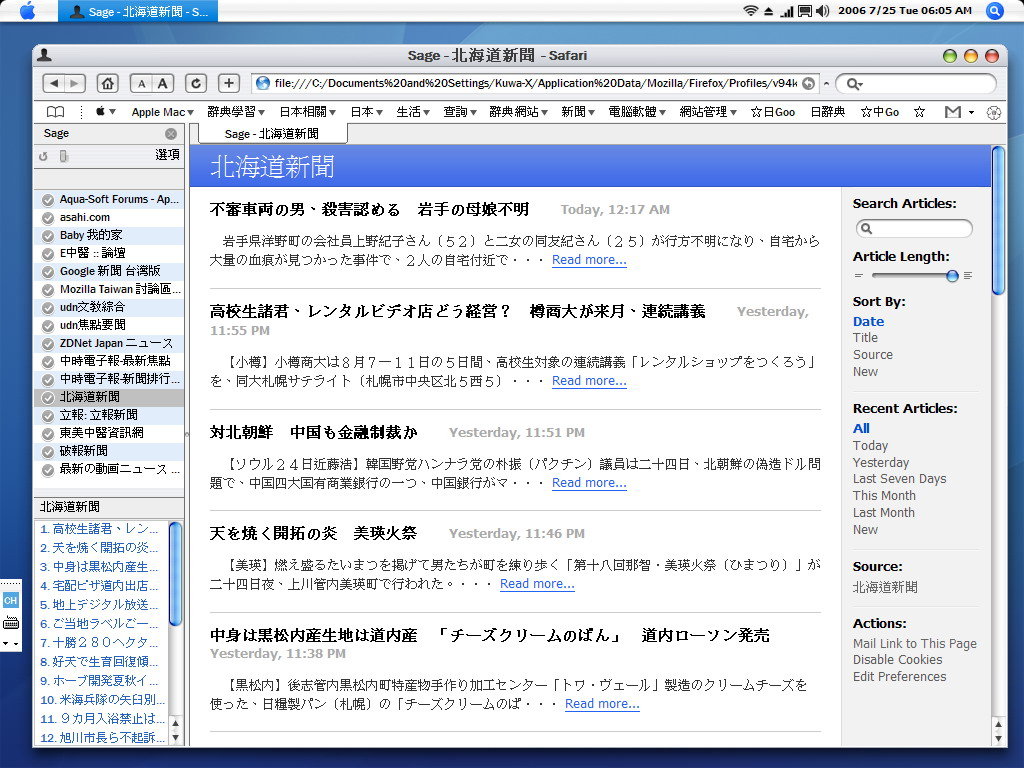Click the volume speaker icon in the menu bar
Screen dimensions: 1024x768
click(823, 11)
